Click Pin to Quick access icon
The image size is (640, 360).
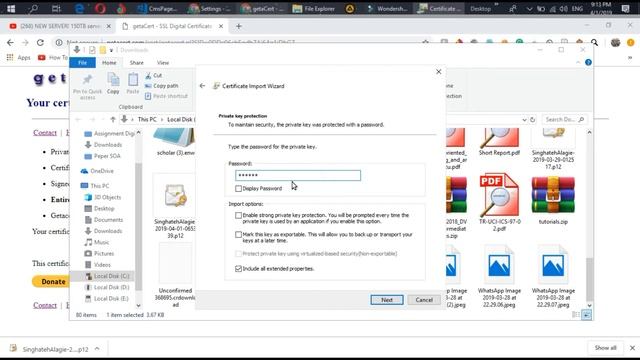87,87
